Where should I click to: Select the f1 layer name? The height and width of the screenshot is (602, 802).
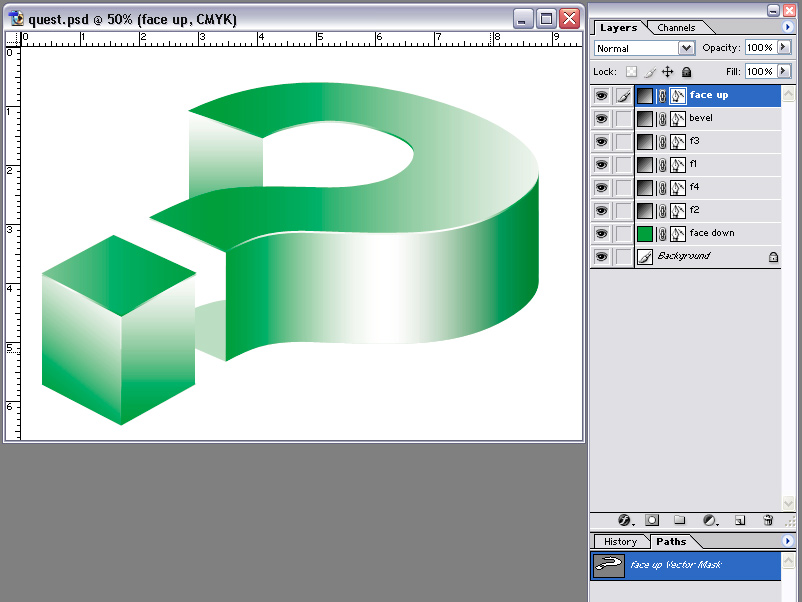693,164
